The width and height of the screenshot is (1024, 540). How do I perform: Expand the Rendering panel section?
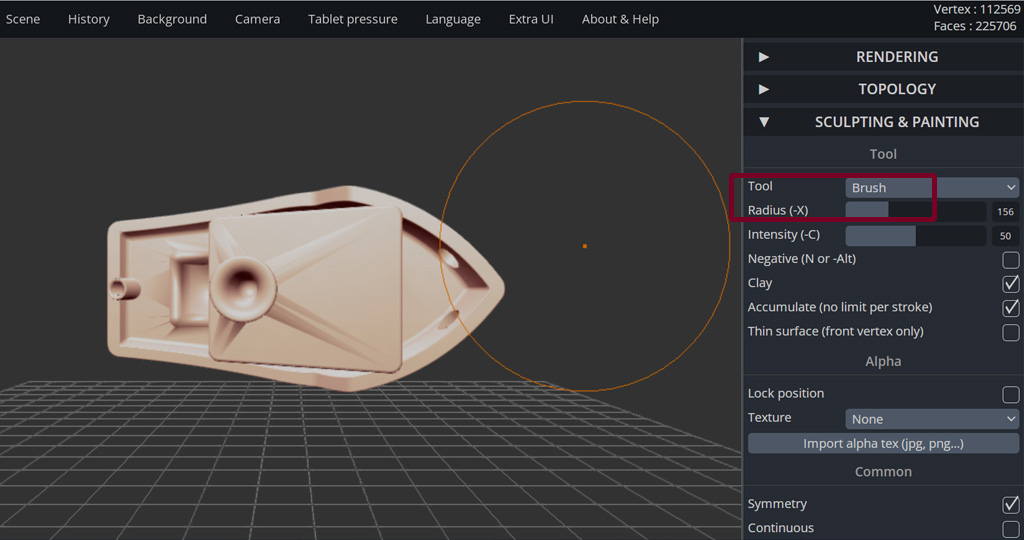click(883, 57)
